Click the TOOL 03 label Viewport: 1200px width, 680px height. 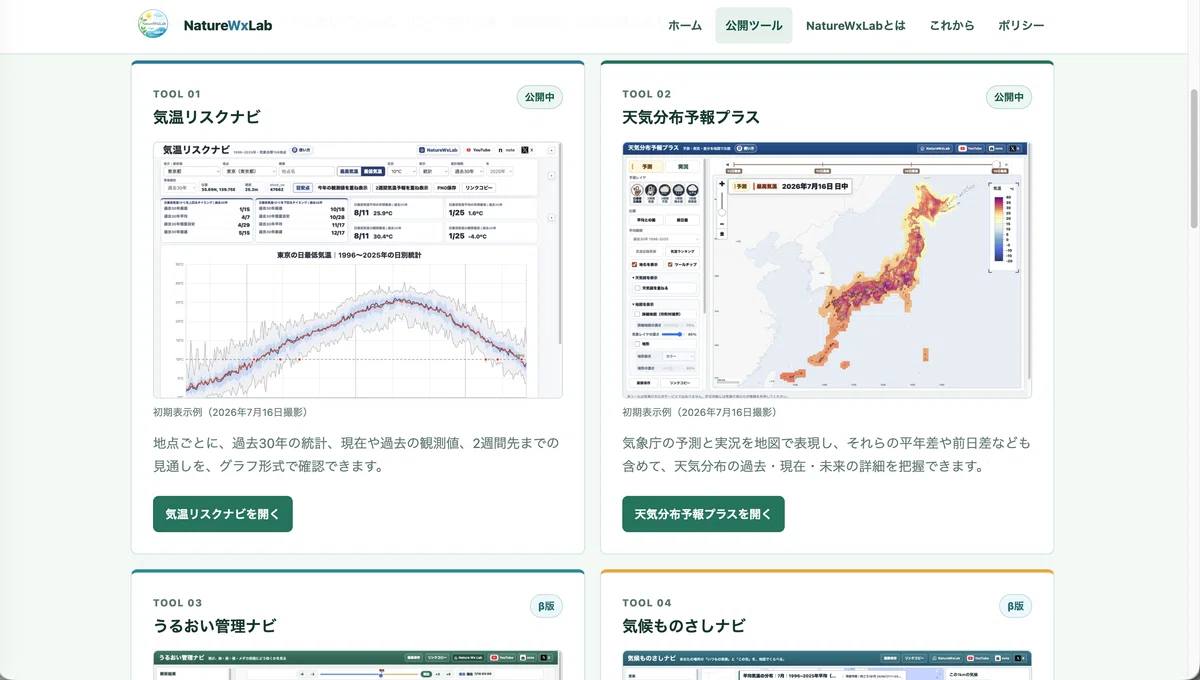(x=178, y=603)
